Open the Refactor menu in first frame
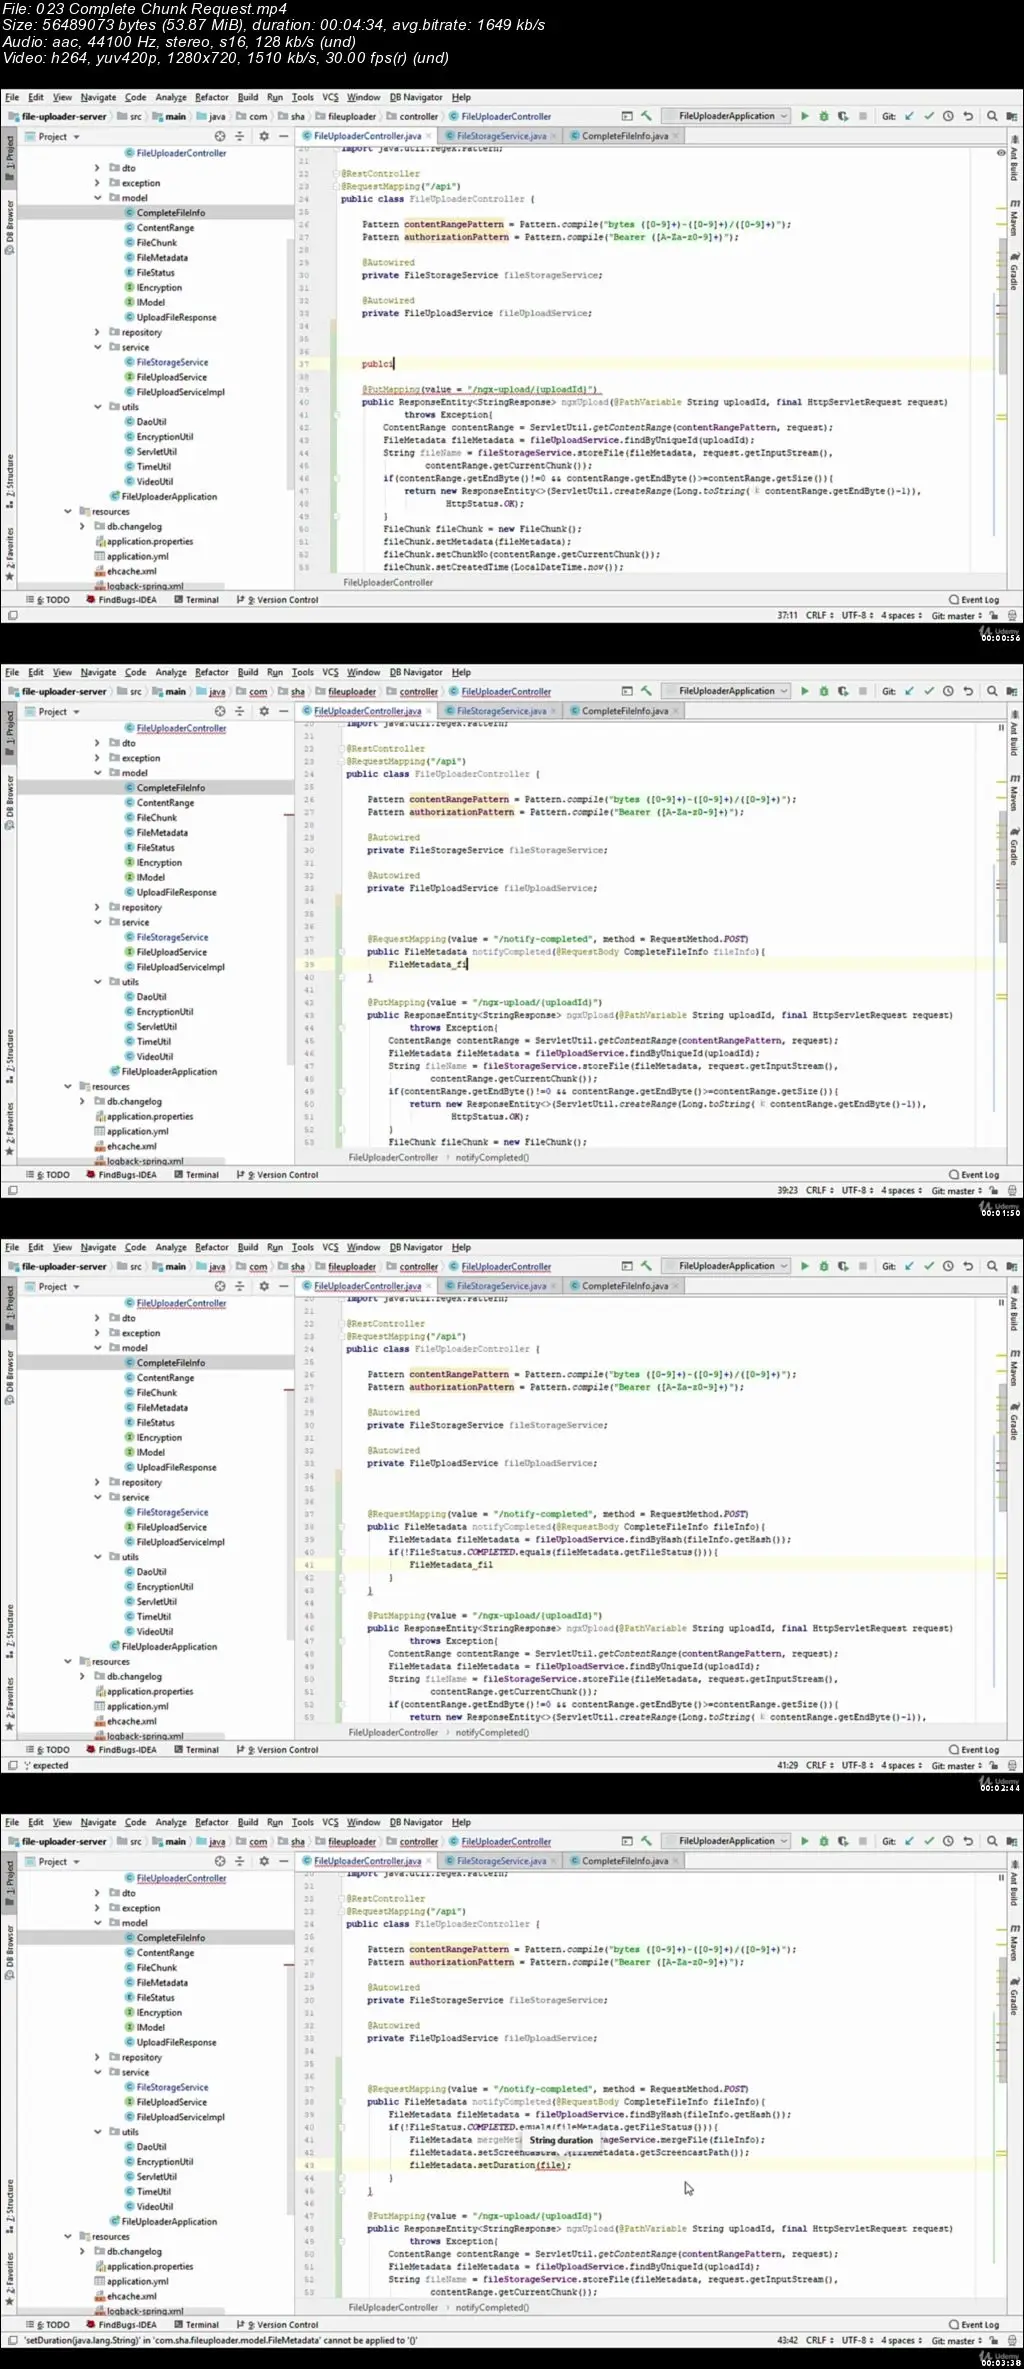Viewport: 1024px width, 2369px height. tap(212, 97)
